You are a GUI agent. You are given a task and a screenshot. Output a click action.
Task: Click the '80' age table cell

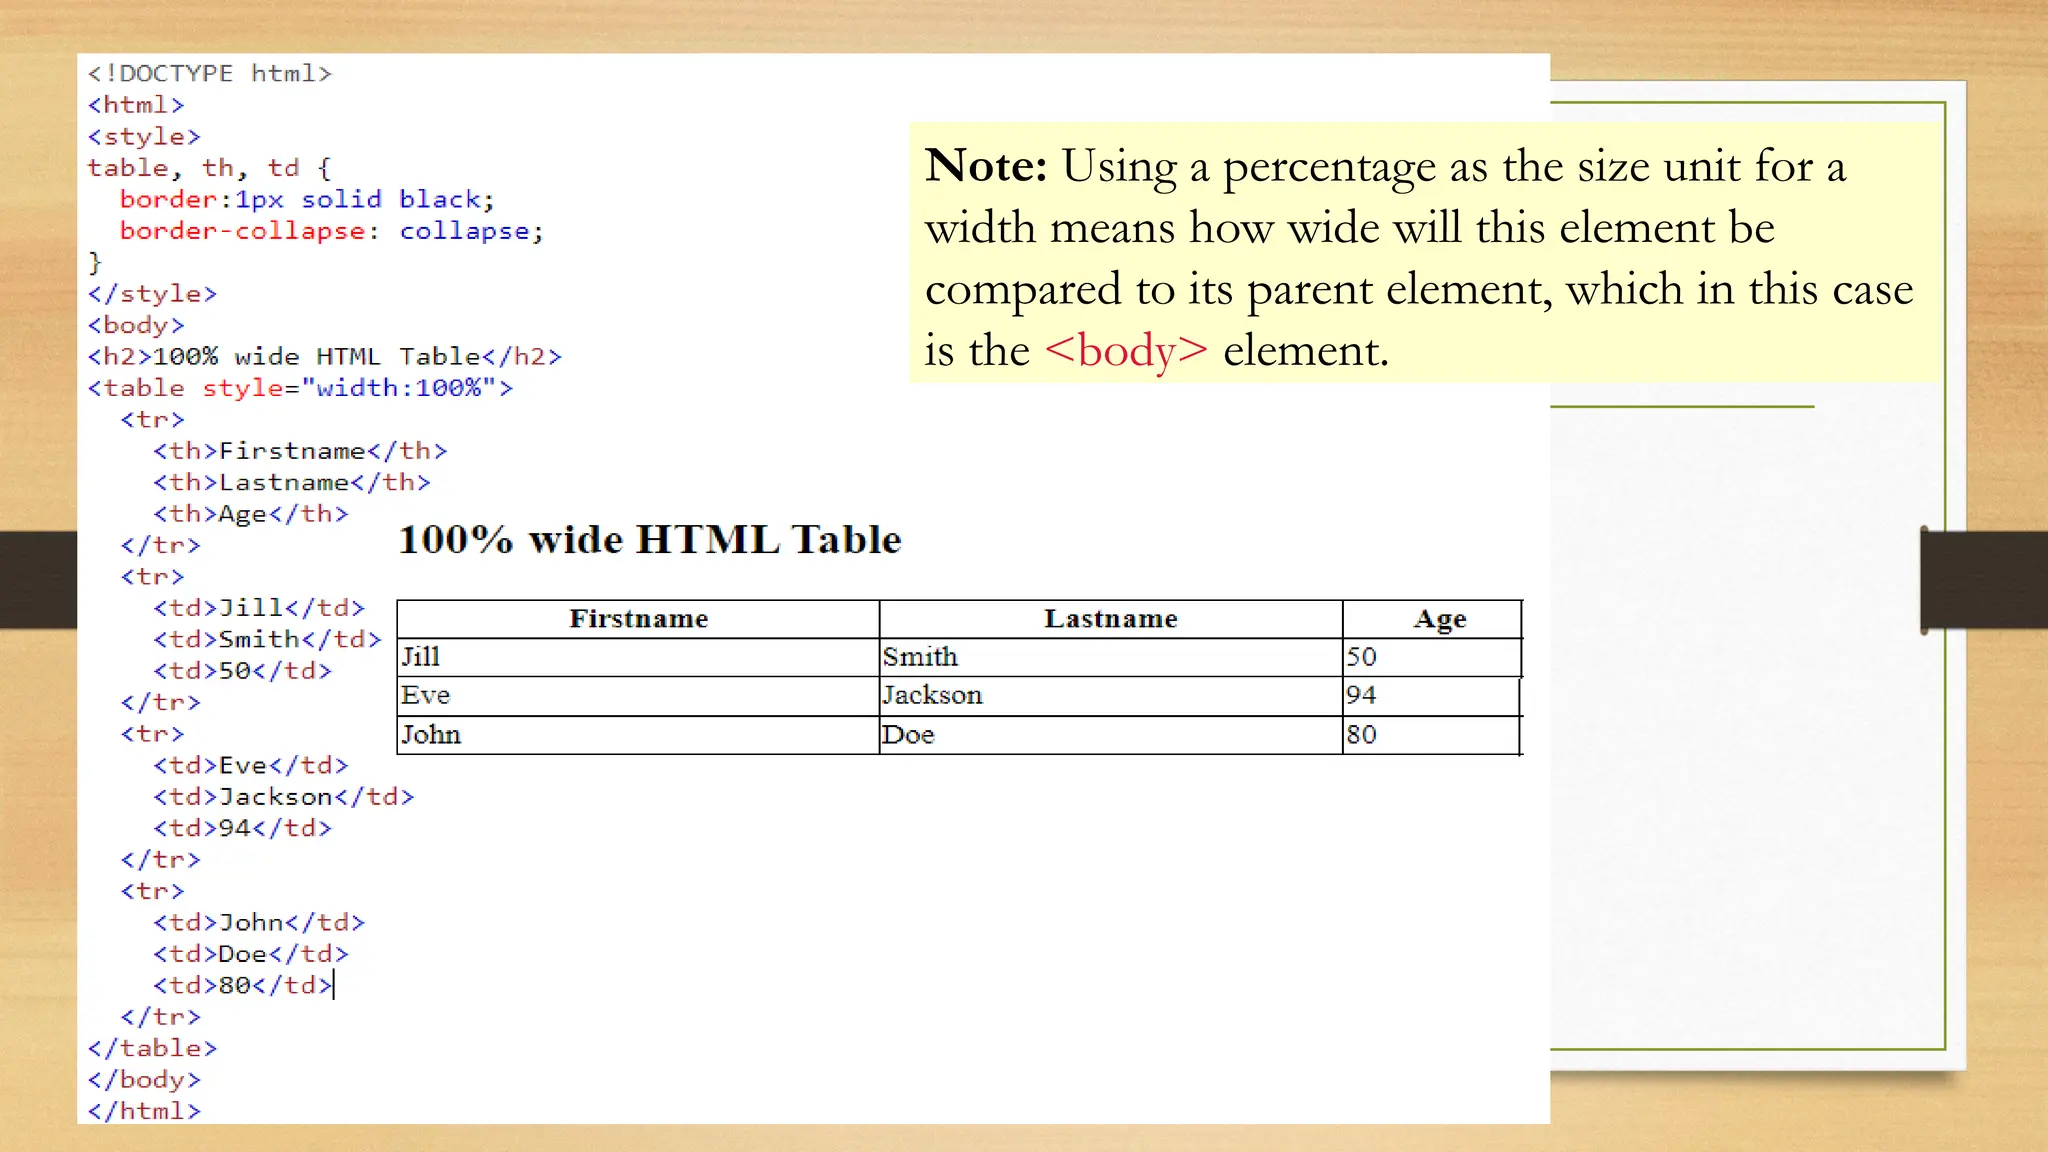[1432, 735]
